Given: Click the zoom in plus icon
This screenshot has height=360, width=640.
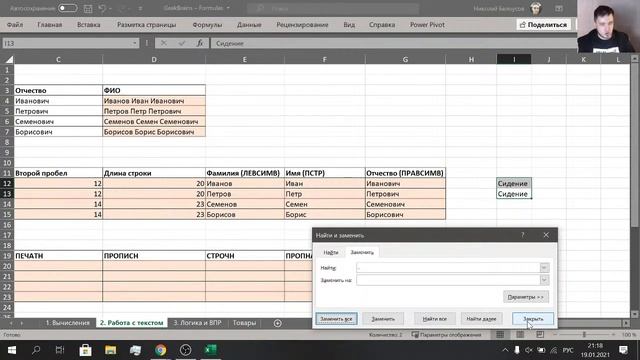Looking at the screenshot, I should pyautogui.click(x=613, y=335).
